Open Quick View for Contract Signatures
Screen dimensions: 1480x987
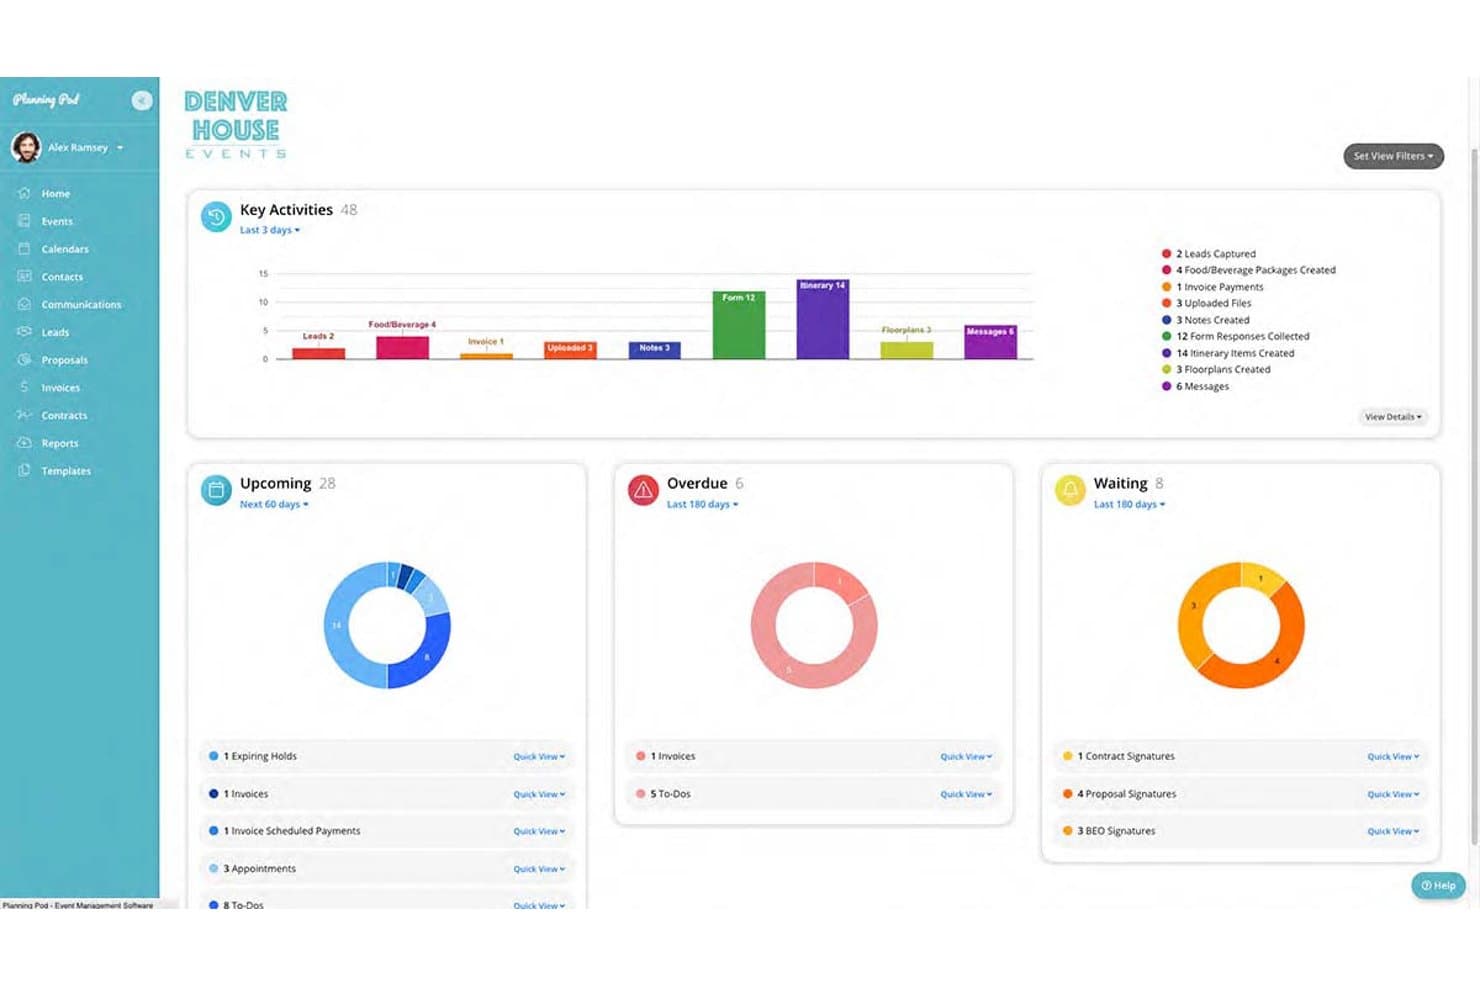point(1393,757)
